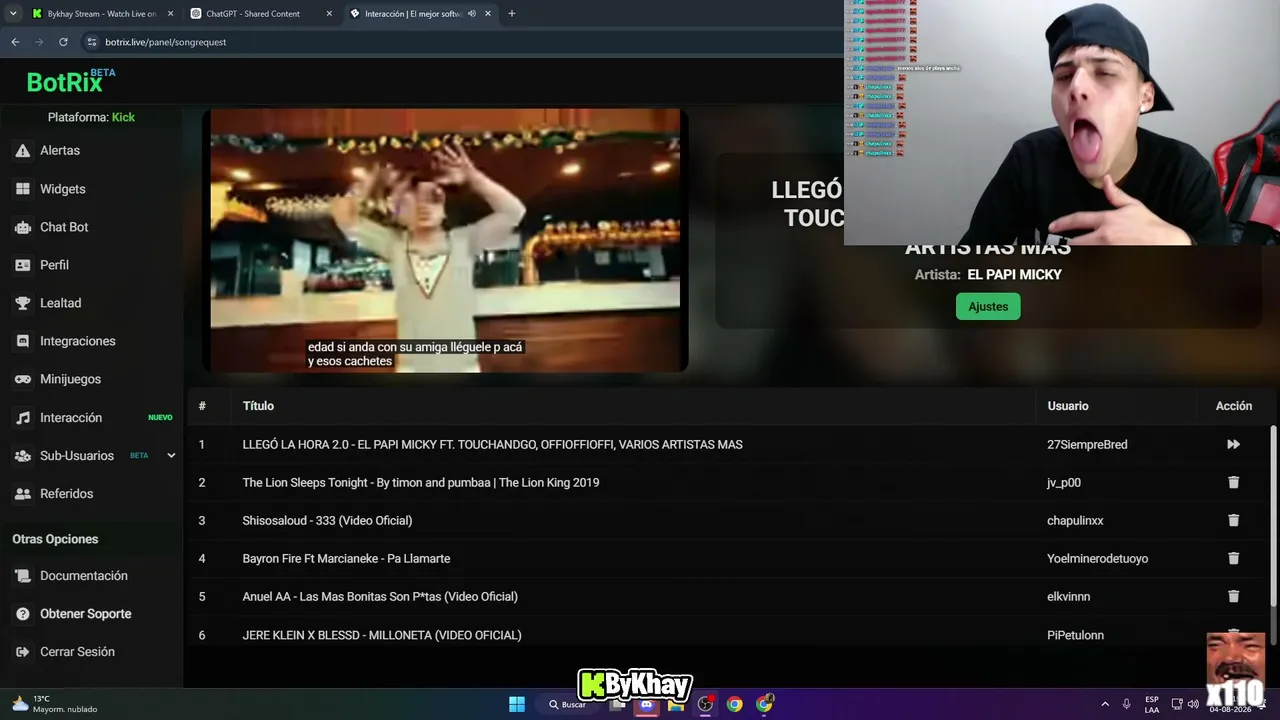Log out via Cerrar Sesión
Image resolution: width=1280 pixels, height=720 pixels.
(x=77, y=652)
